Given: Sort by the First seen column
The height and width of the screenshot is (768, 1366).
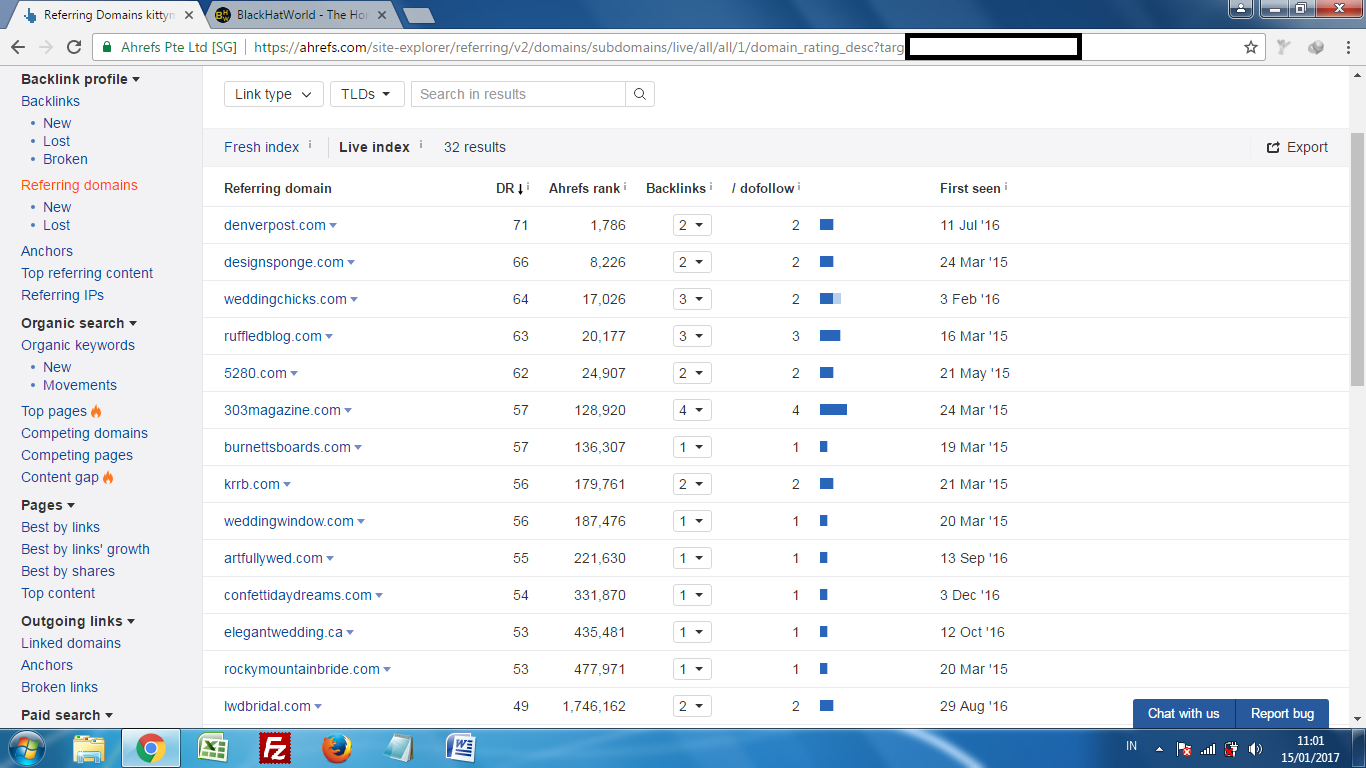Looking at the screenshot, I should (970, 188).
